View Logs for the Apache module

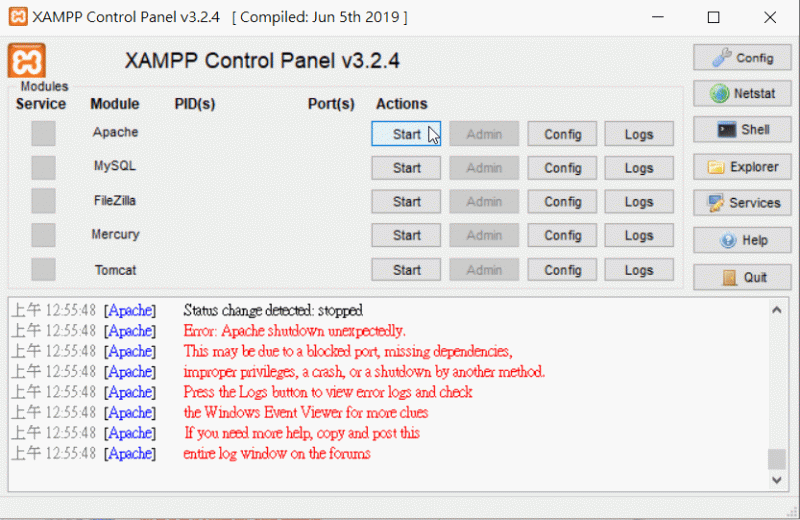tap(639, 134)
